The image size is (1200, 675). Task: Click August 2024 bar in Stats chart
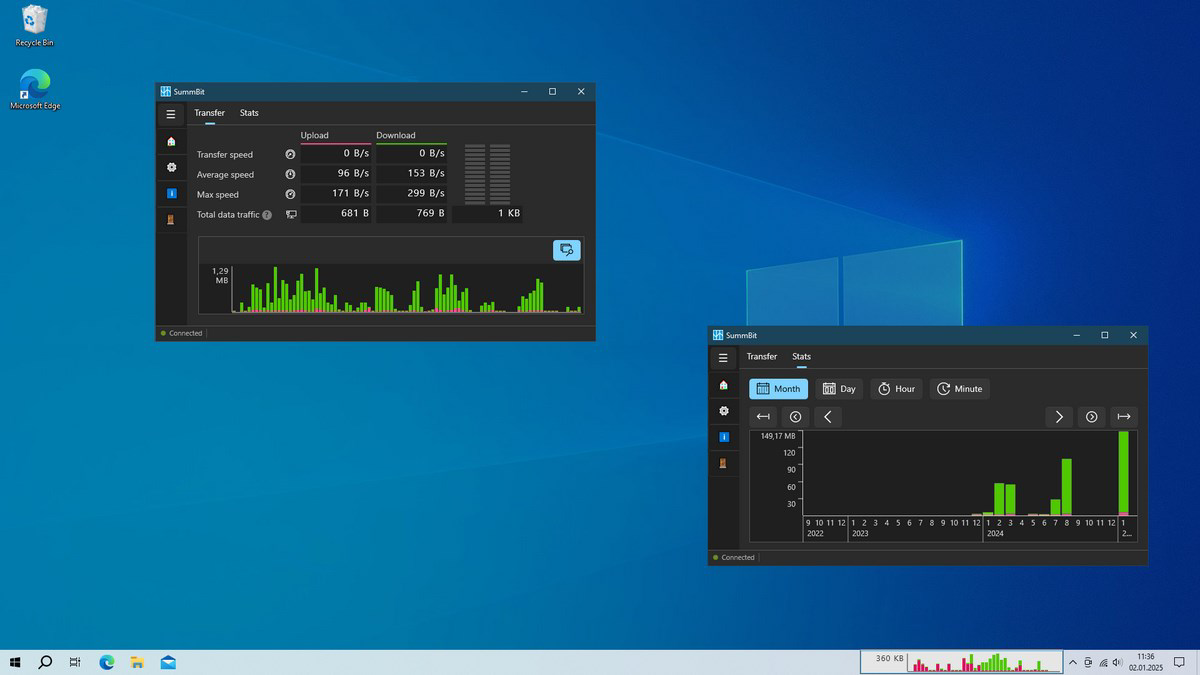[x=1067, y=487]
